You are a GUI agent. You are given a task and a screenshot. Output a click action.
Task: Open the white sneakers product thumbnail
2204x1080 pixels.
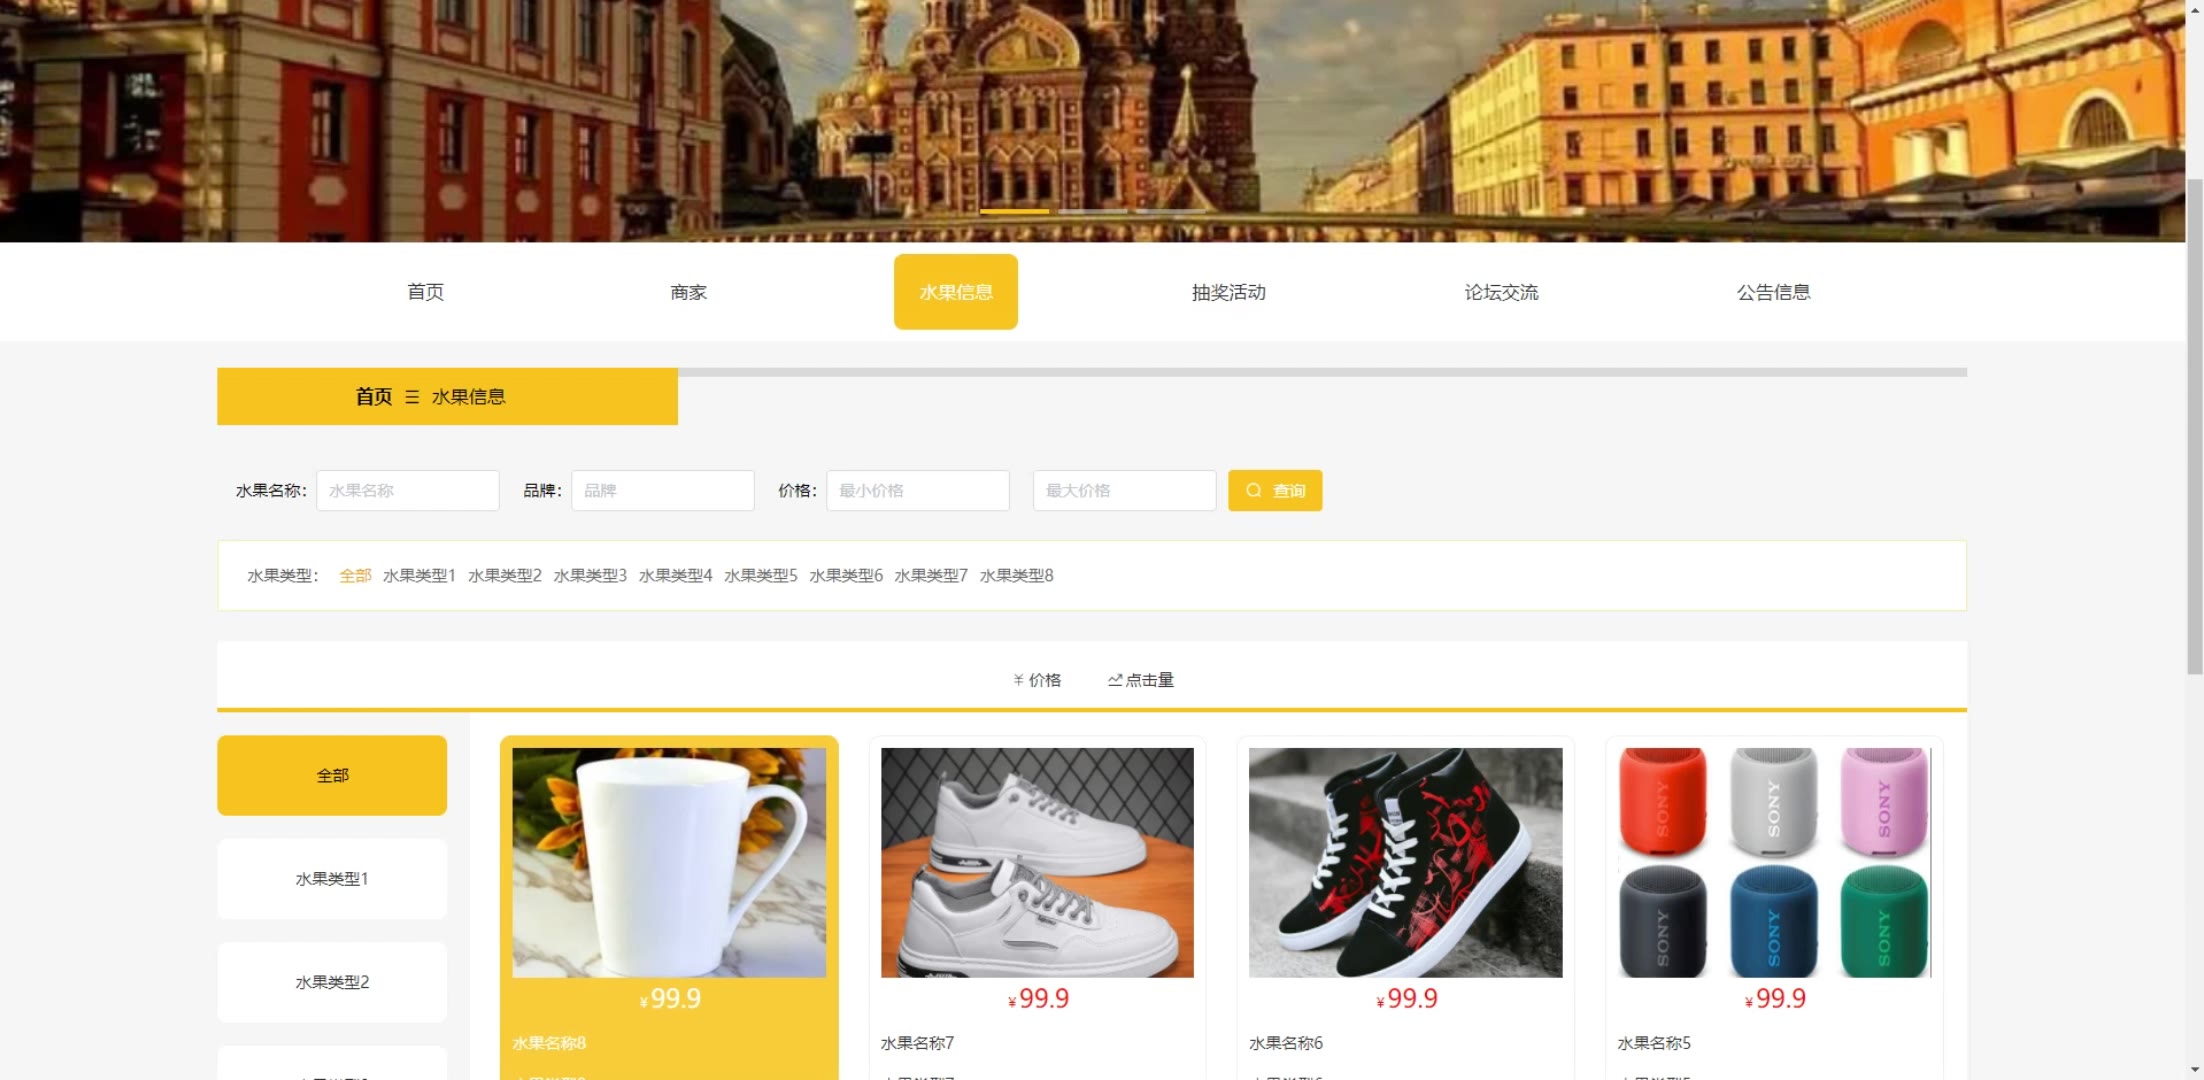(x=1037, y=862)
